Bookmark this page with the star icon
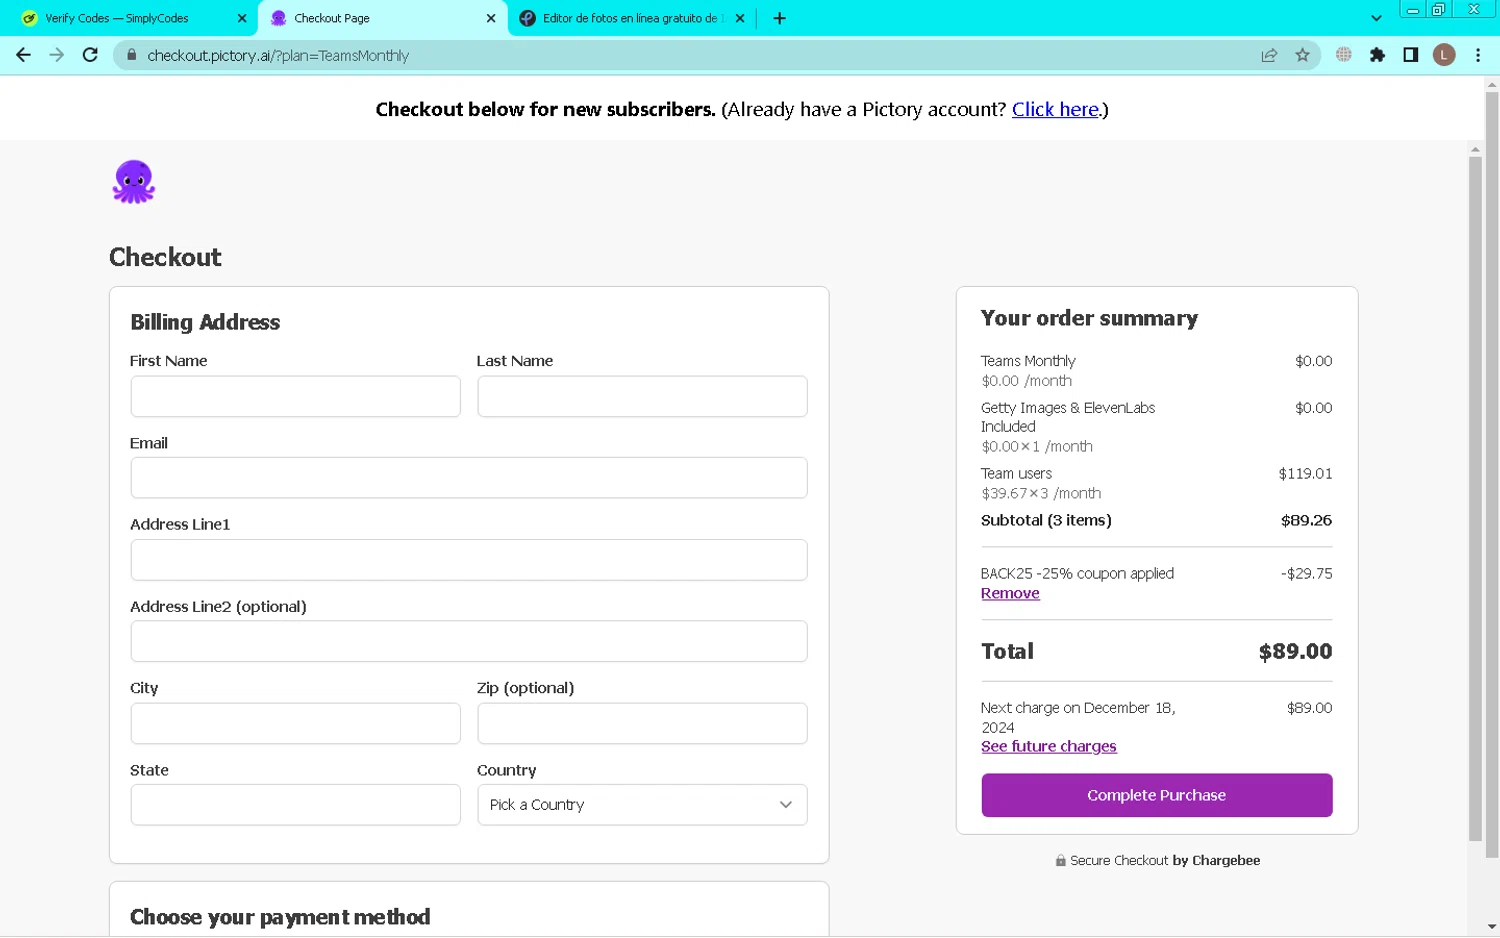The width and height of the screenshot is (1500, 938). pyautogui.click(x=1302, y=55)
